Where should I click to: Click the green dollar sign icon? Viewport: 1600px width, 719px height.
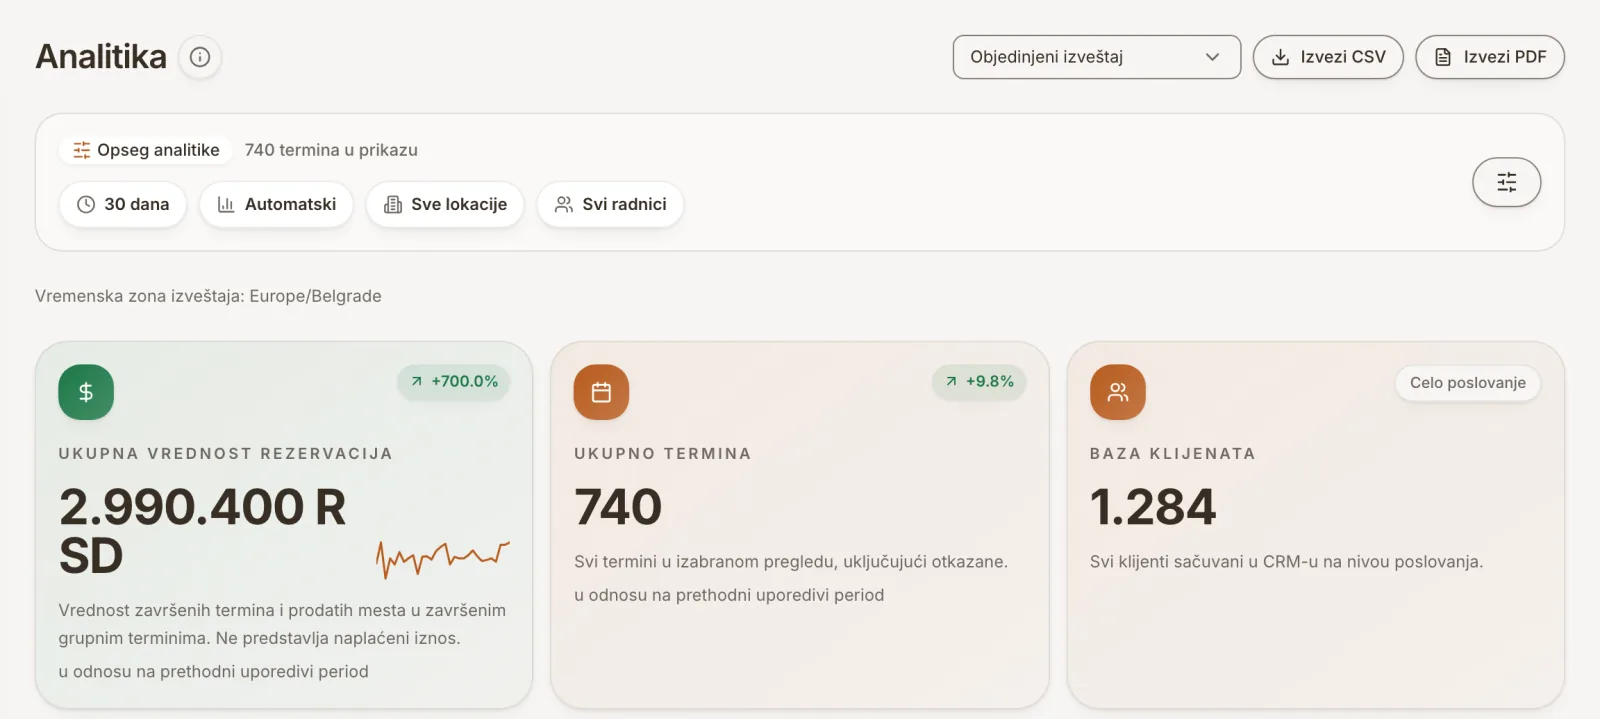(86, 392)
